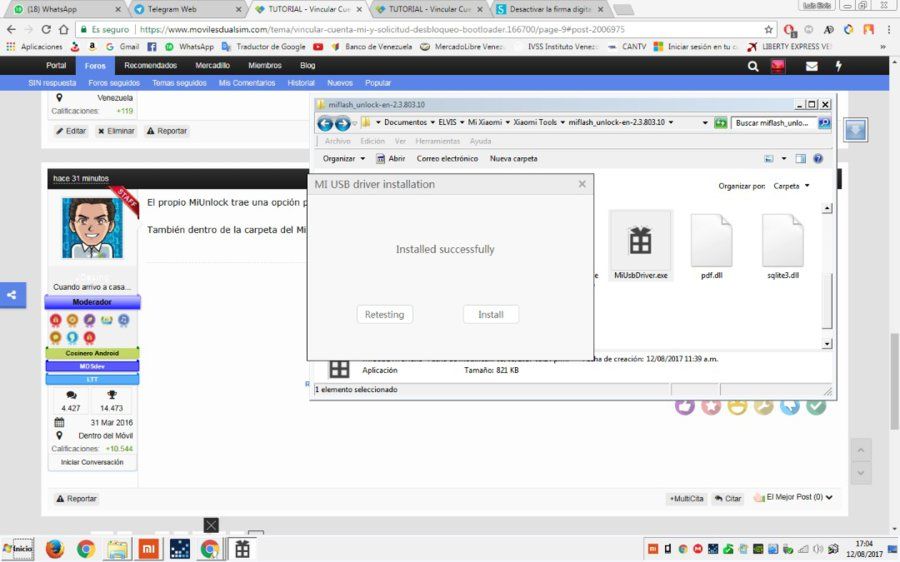This screenshot has width=900, height=562.
Task: Change Explorer view mode icon
Action: 769,158
